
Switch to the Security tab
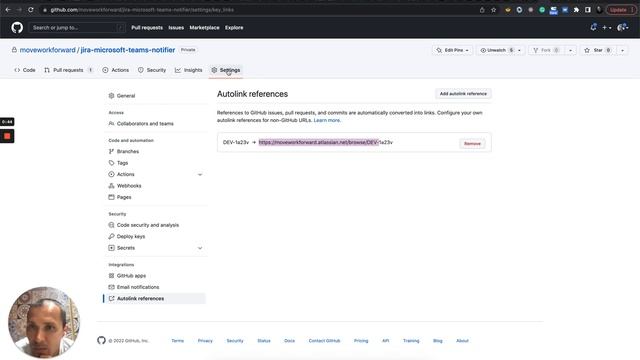[x=152, y=70]
